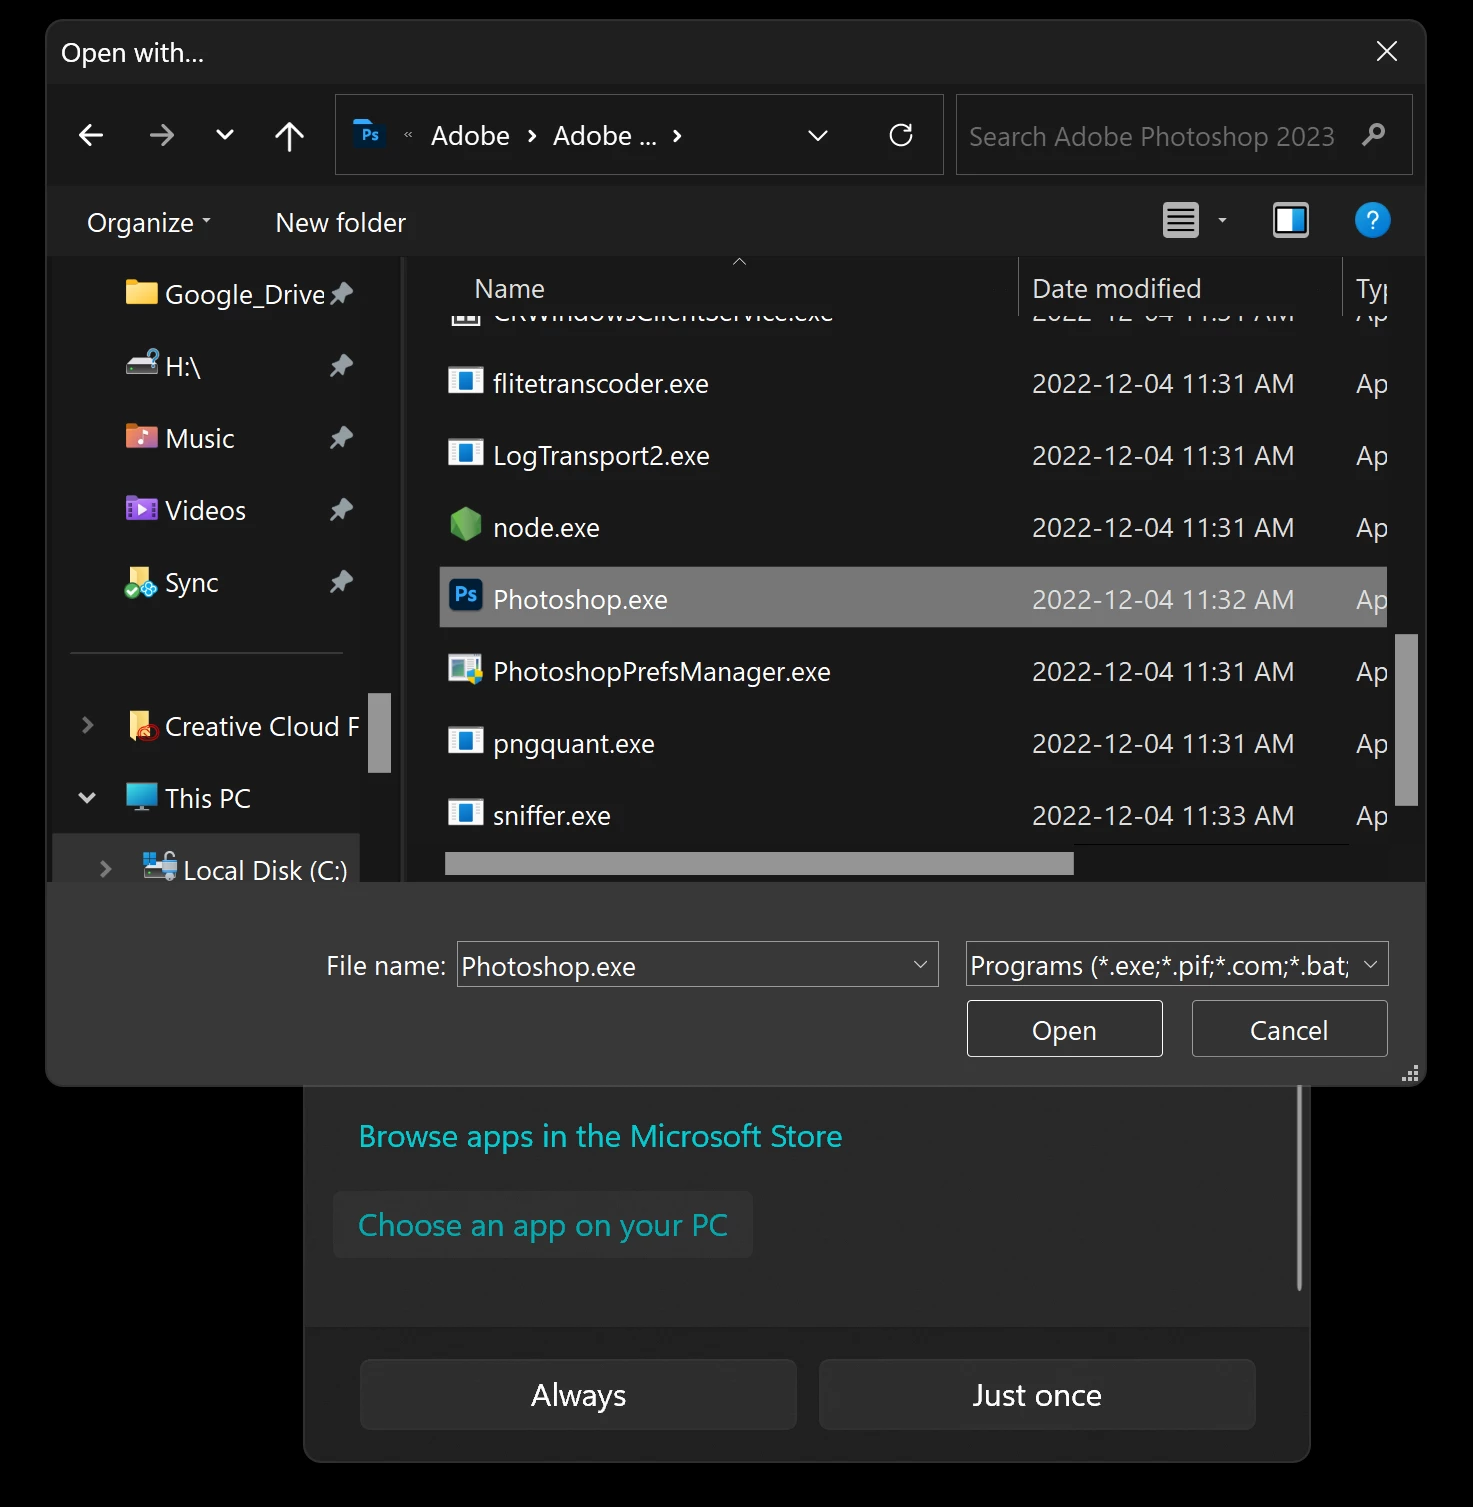Expand the File name dropdown arrow
1473x1507 pixels.
point(920,965)
